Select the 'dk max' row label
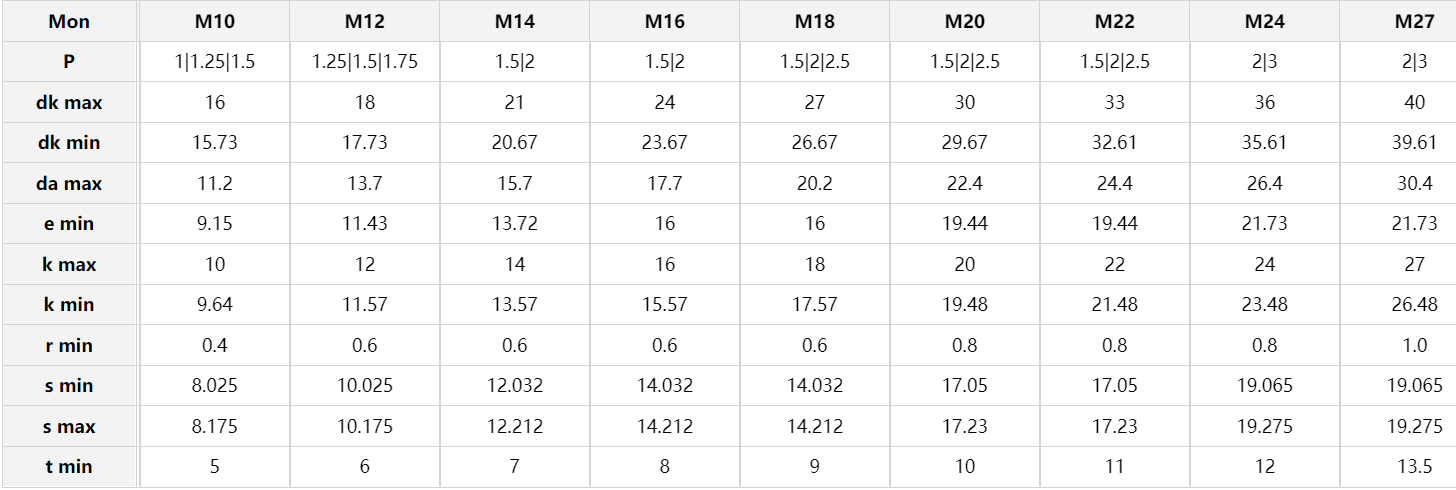Screen dimensions: 1456x490 click(69, 102)
